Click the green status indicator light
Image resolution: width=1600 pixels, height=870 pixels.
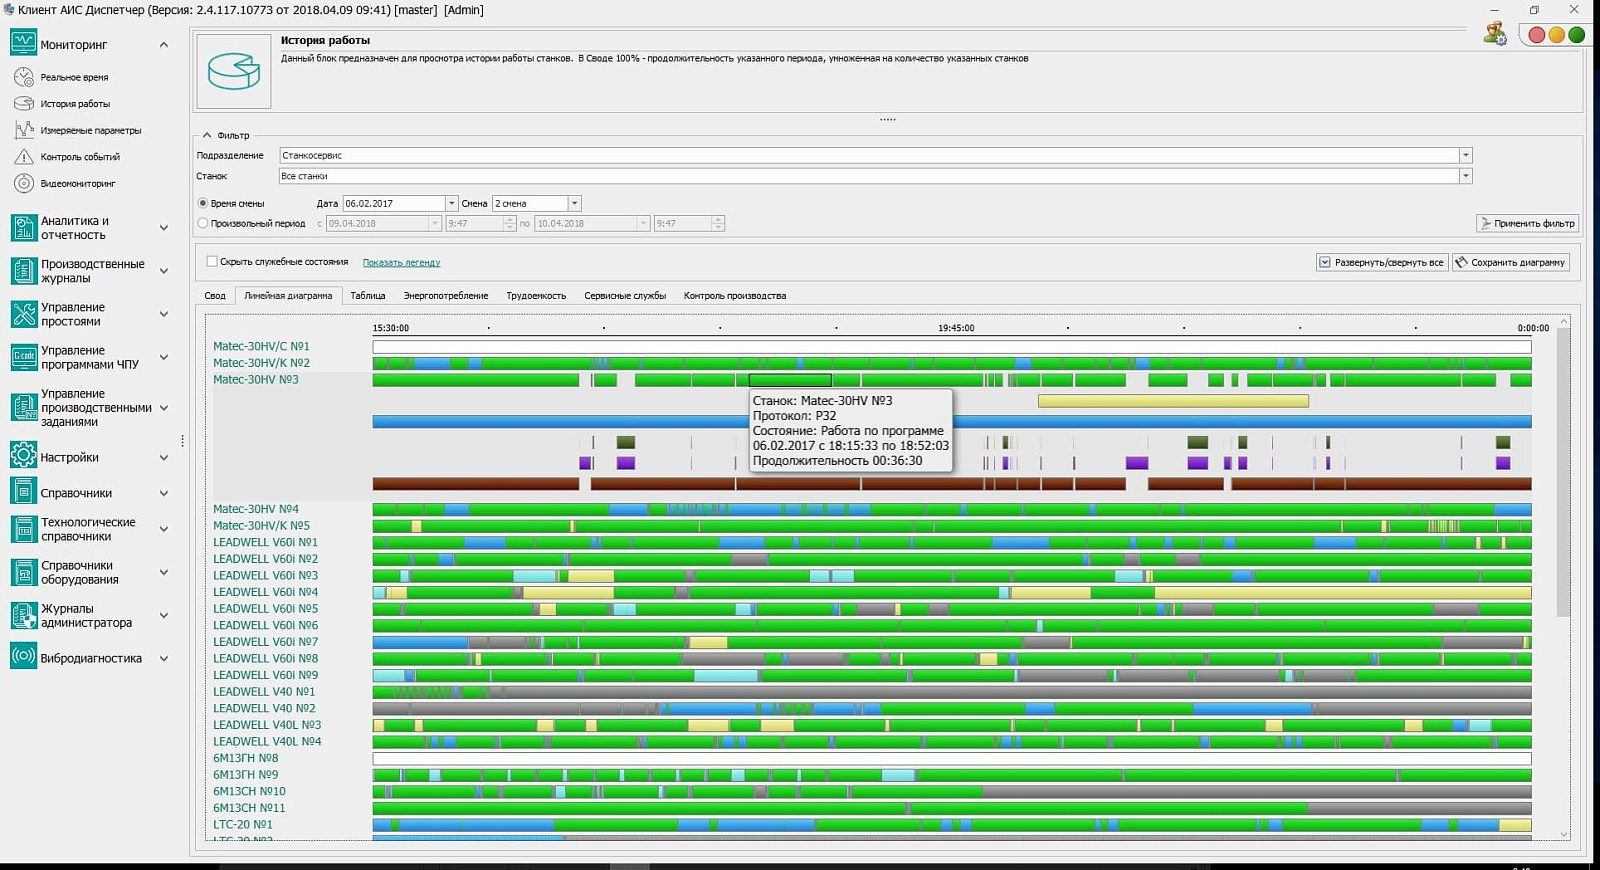tap(1576, 35)
